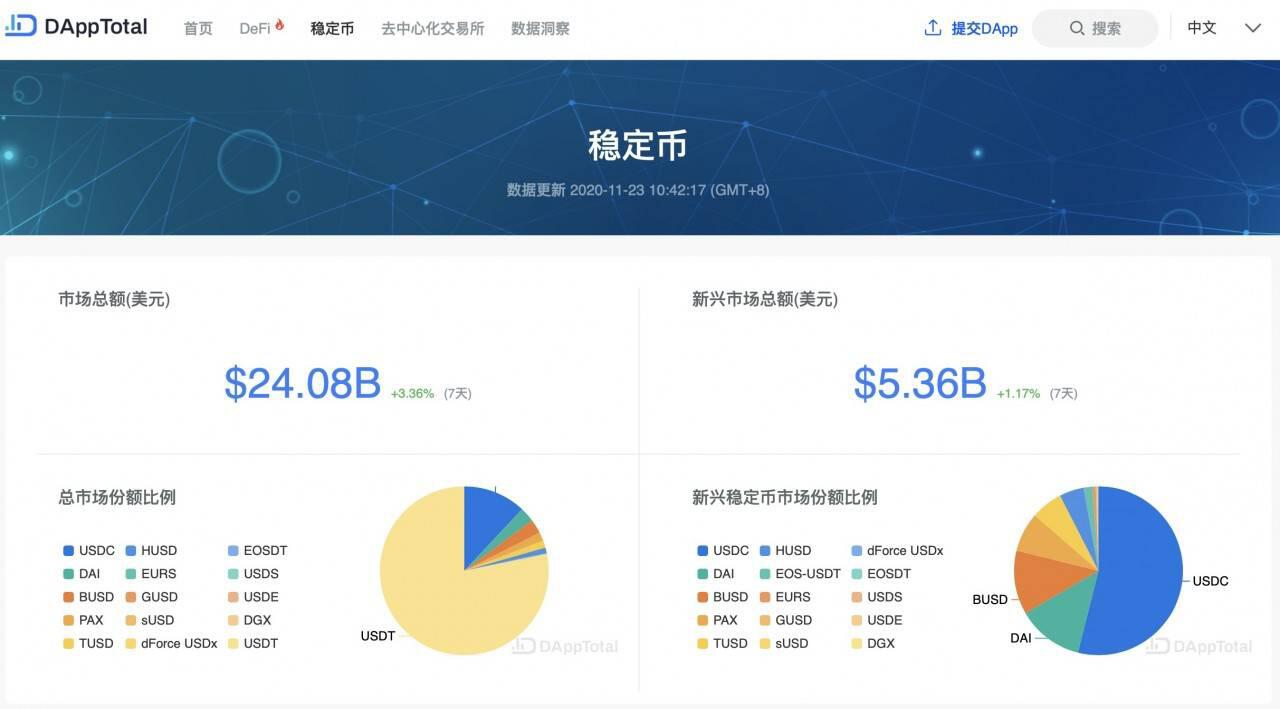The height and width of the screenshot is (709, 1280).
Task: Toggle BUSD in total market share legend
Action: tap(89, 597)
